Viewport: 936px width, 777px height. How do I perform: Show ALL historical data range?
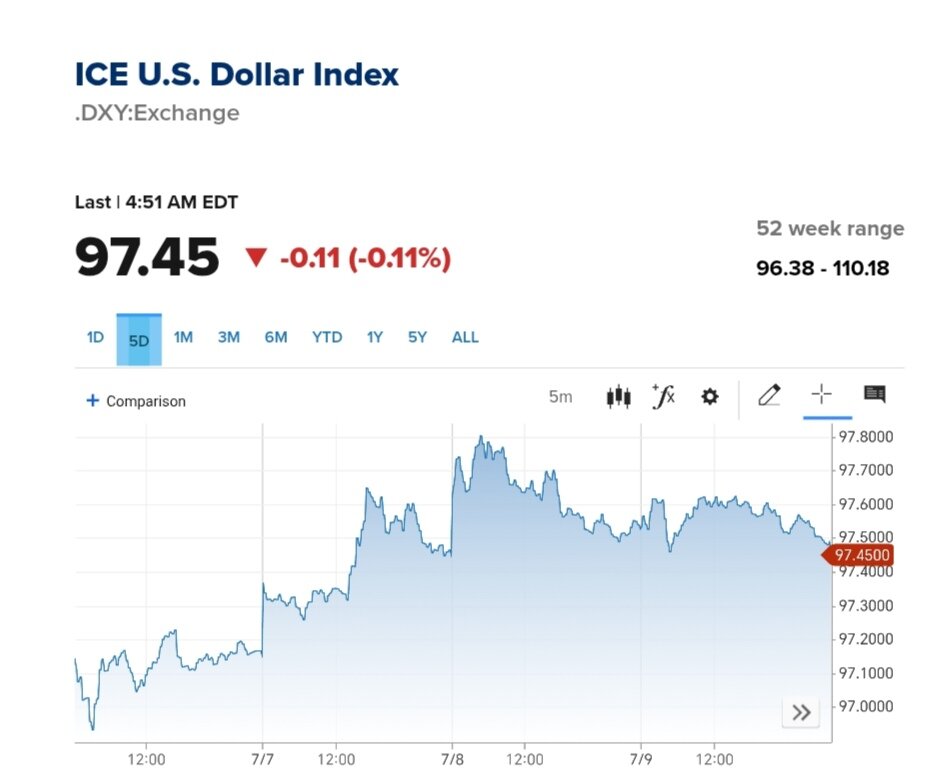pos(465,338)
